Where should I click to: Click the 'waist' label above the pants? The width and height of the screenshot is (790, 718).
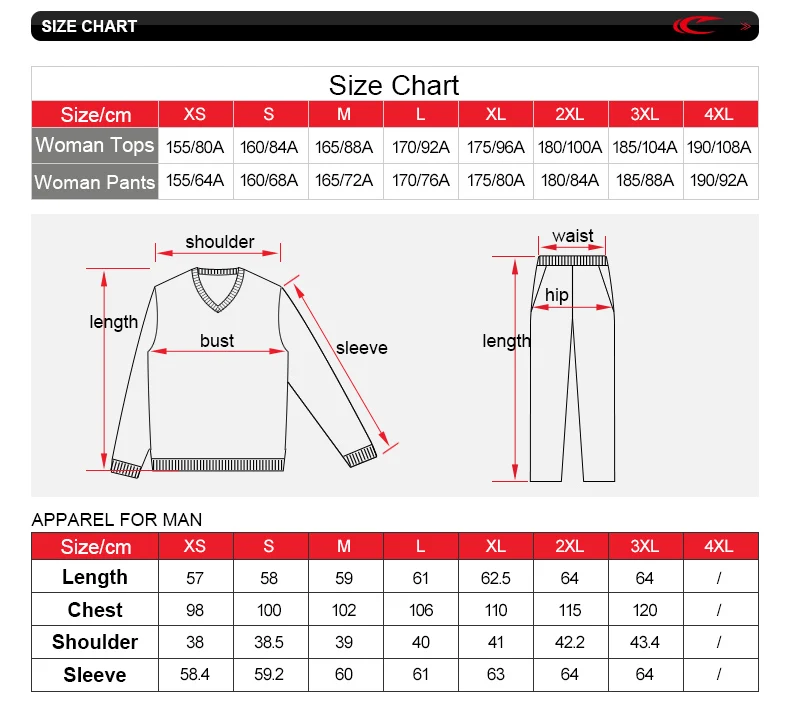tap(573, 236)
